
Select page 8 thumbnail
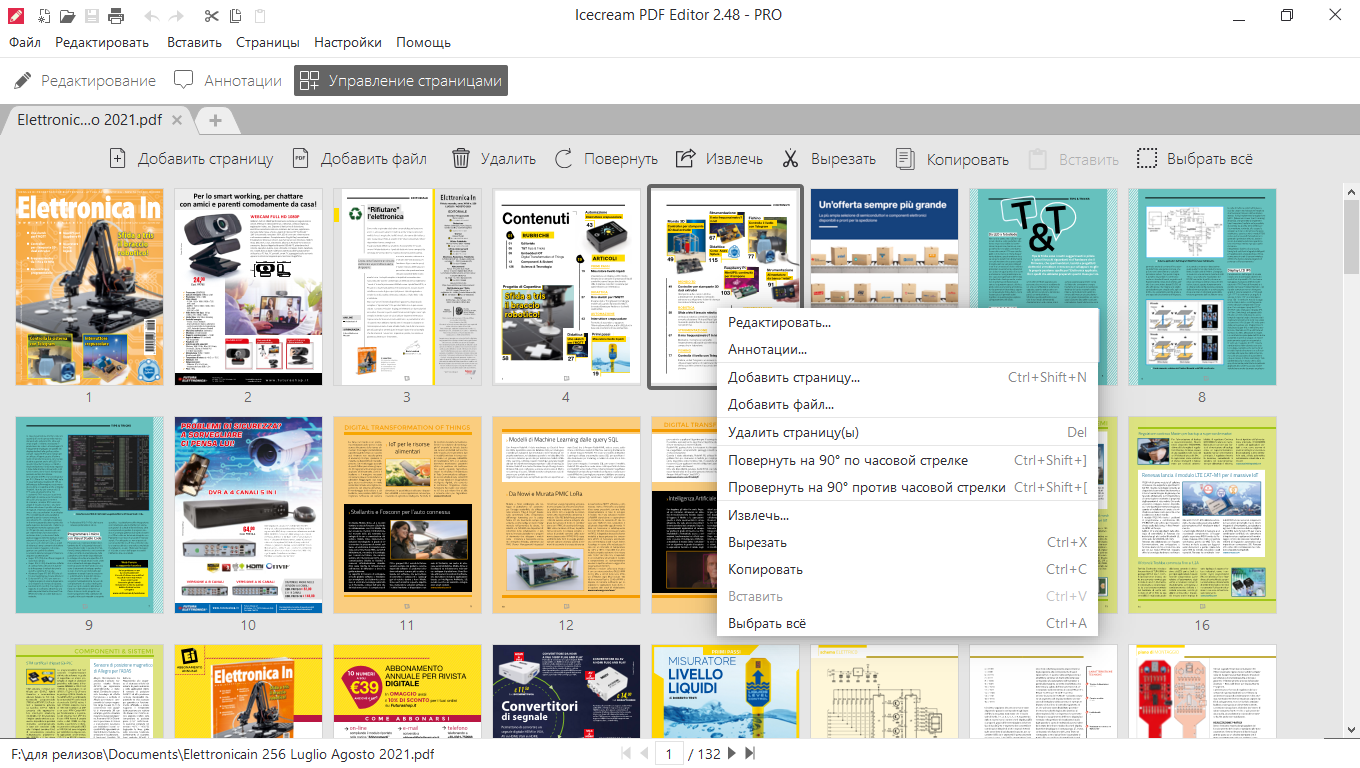pos(1202,287)
